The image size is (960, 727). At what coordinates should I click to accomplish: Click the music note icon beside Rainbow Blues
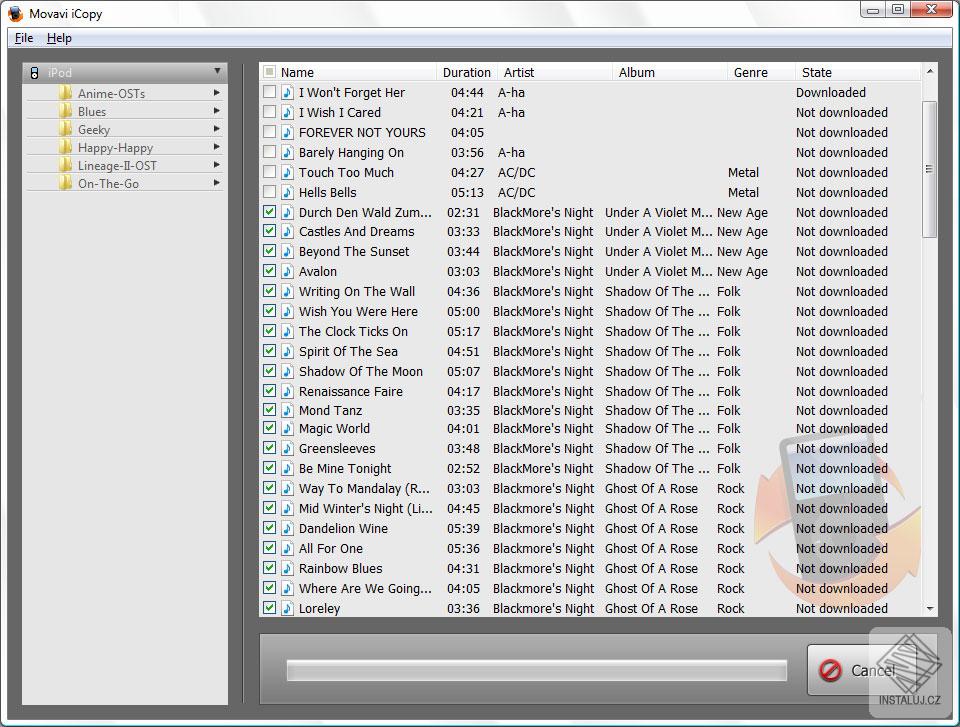coord(287,568)
